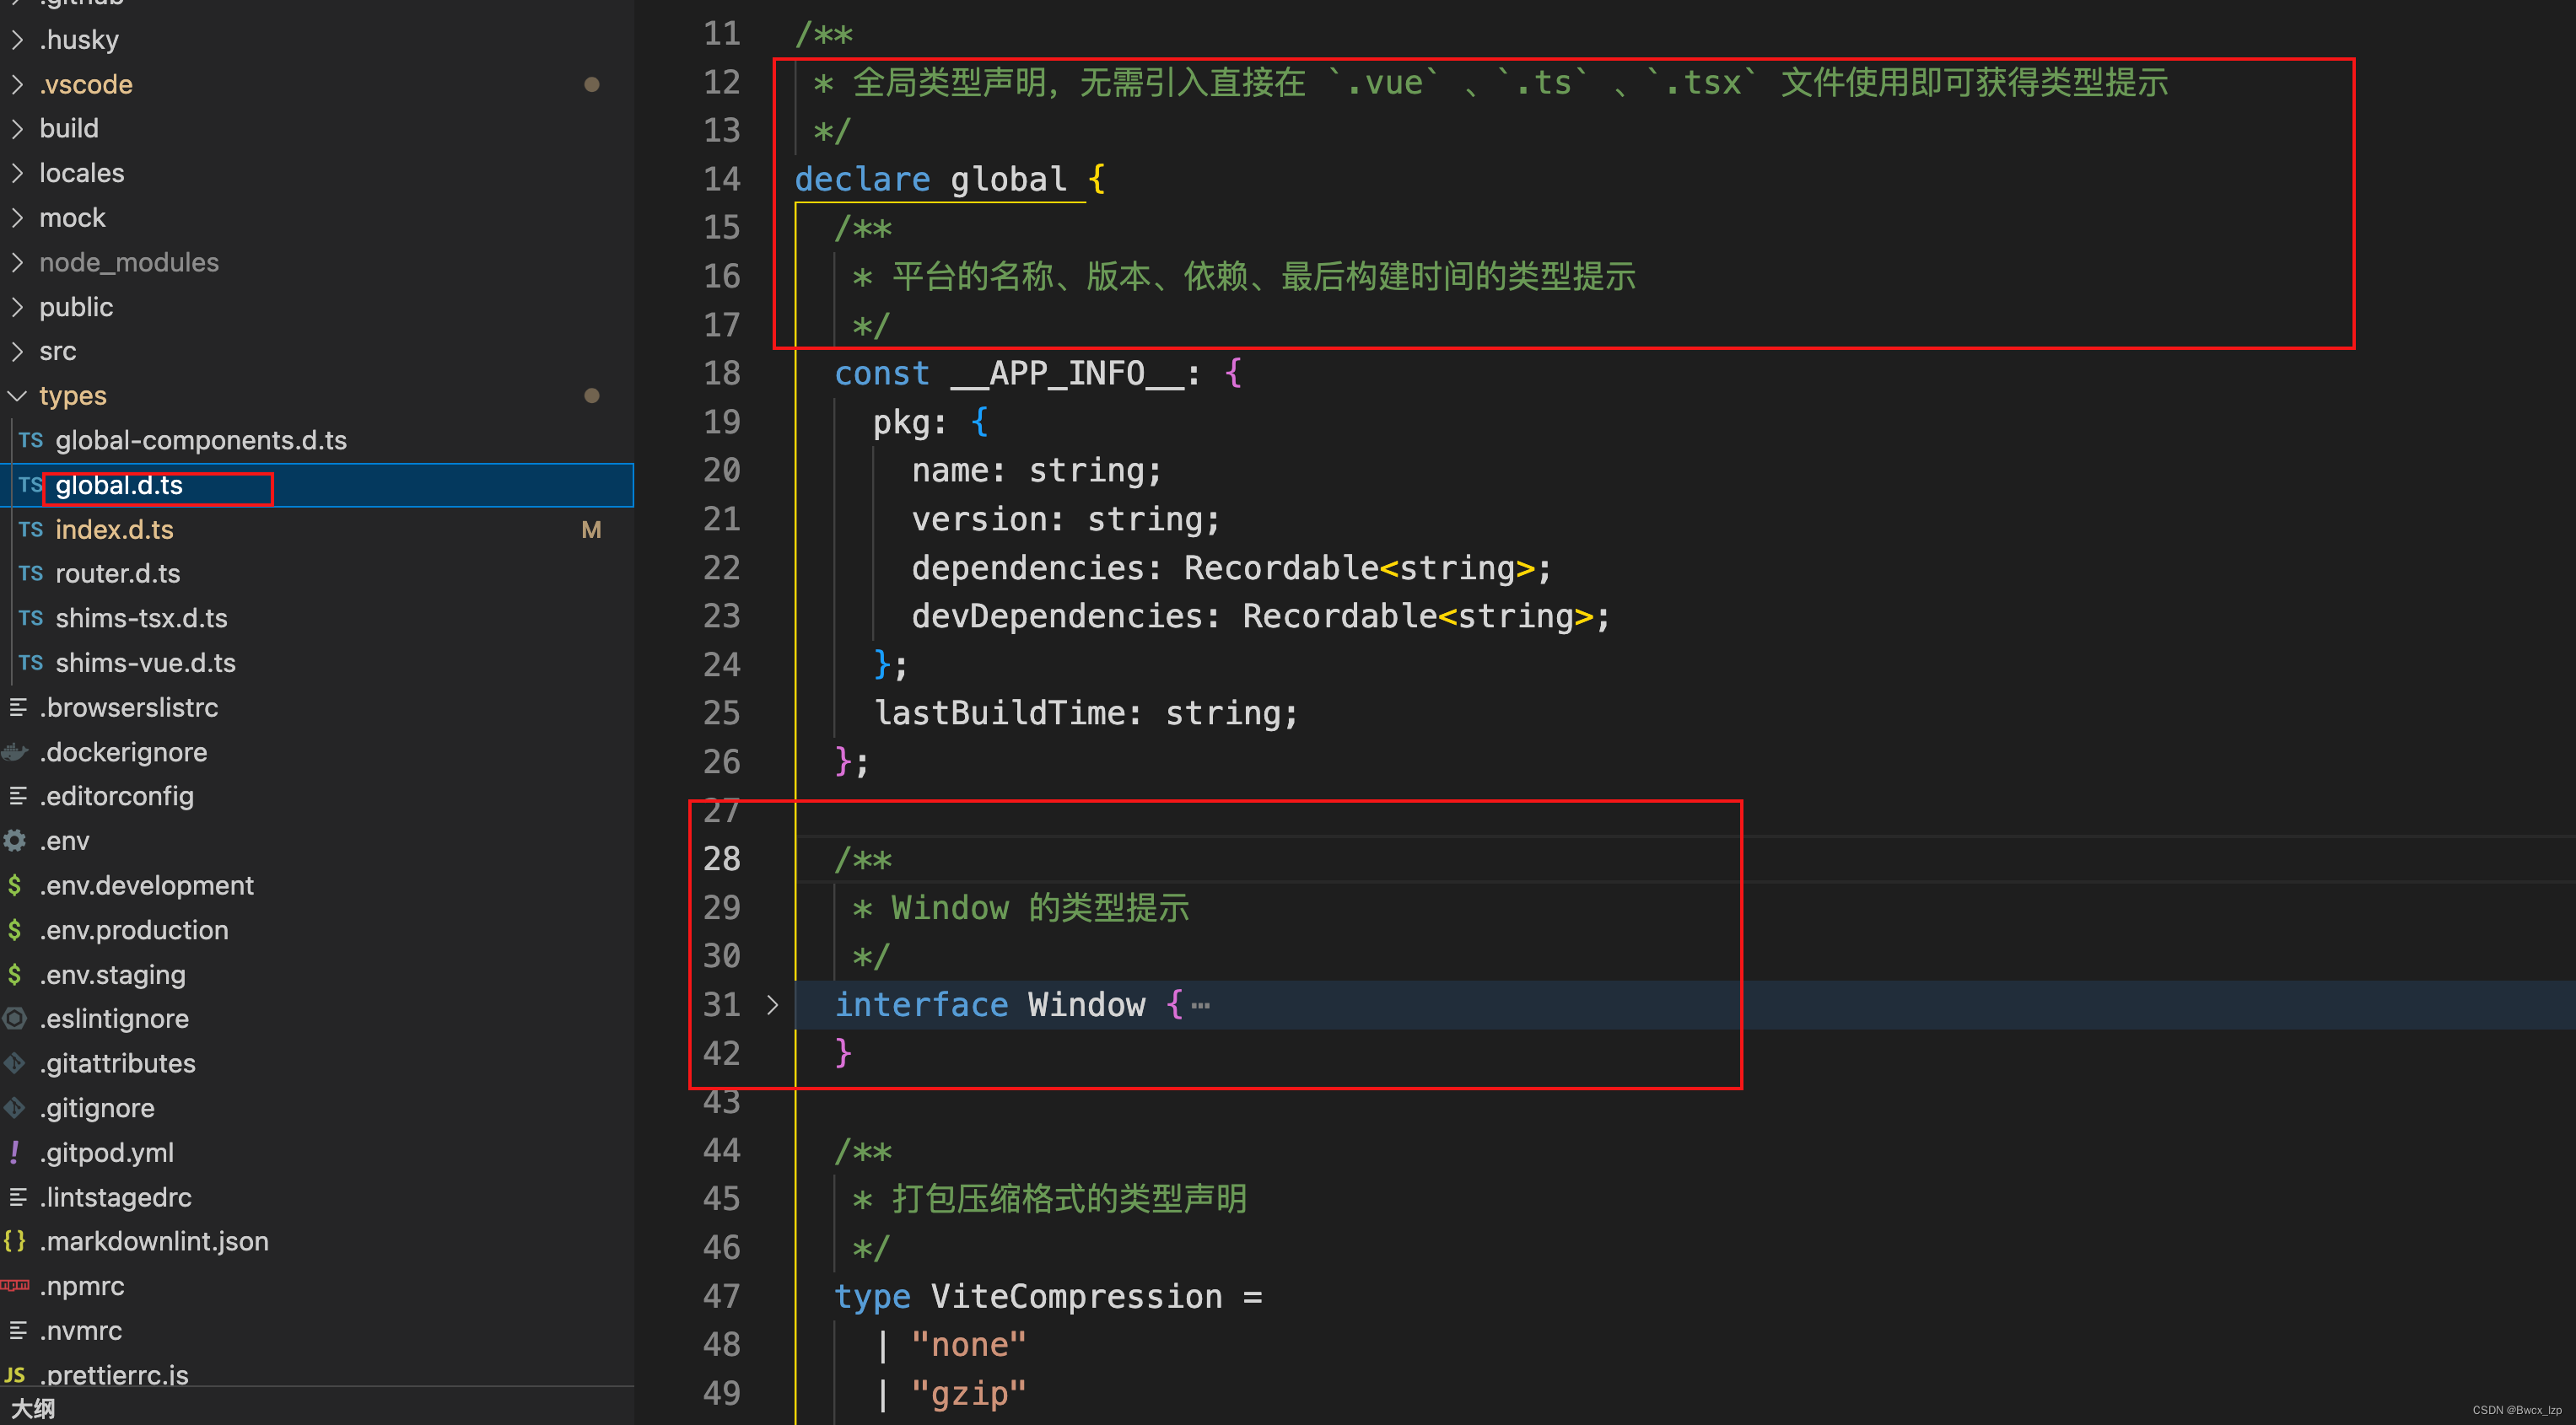Click 'ViteCompression' type name on line 47
Image resolution: width=2576 pixels, height=1425 pixels.
point(1076,1297)
